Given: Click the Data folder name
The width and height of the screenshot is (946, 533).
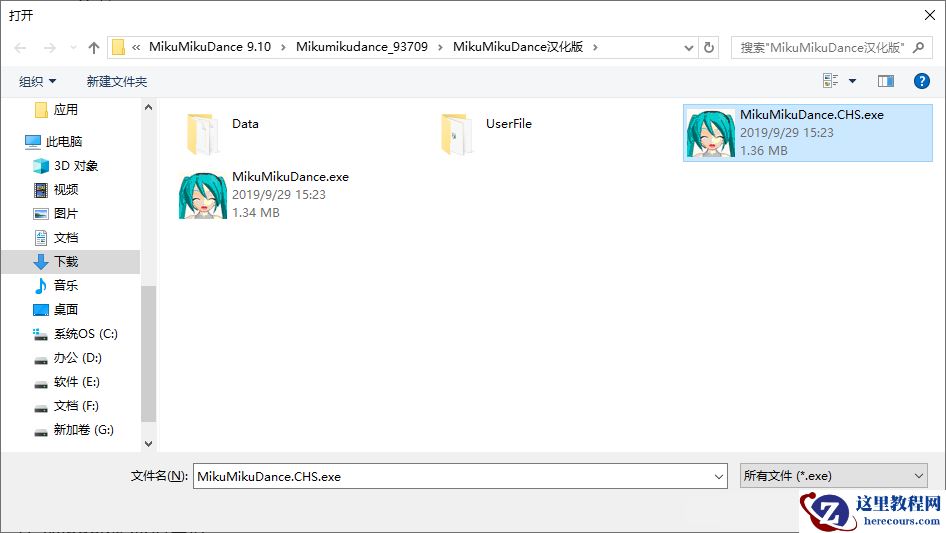Looking at the screenshot, I should [246, 124].
